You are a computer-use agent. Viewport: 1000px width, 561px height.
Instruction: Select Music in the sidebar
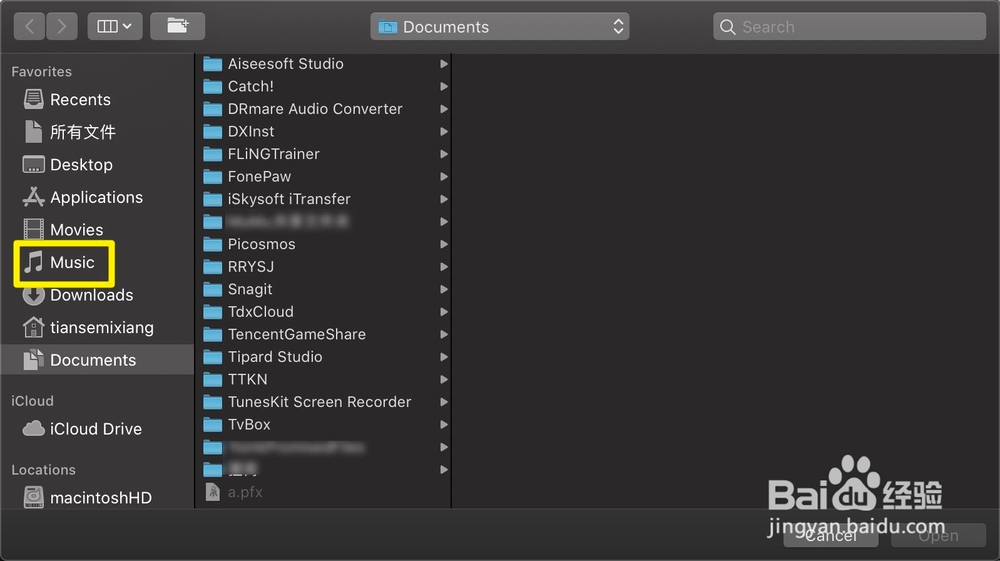[x=96, y=262]
